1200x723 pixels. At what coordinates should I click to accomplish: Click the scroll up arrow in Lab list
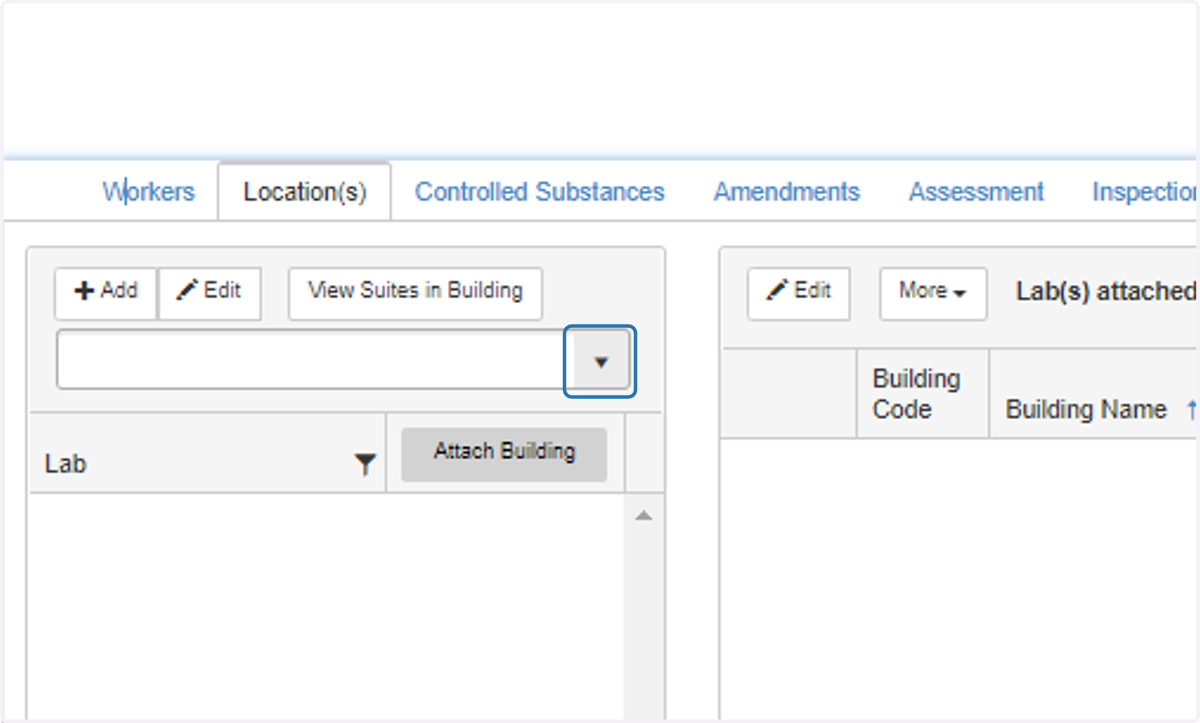coord(644,516)
